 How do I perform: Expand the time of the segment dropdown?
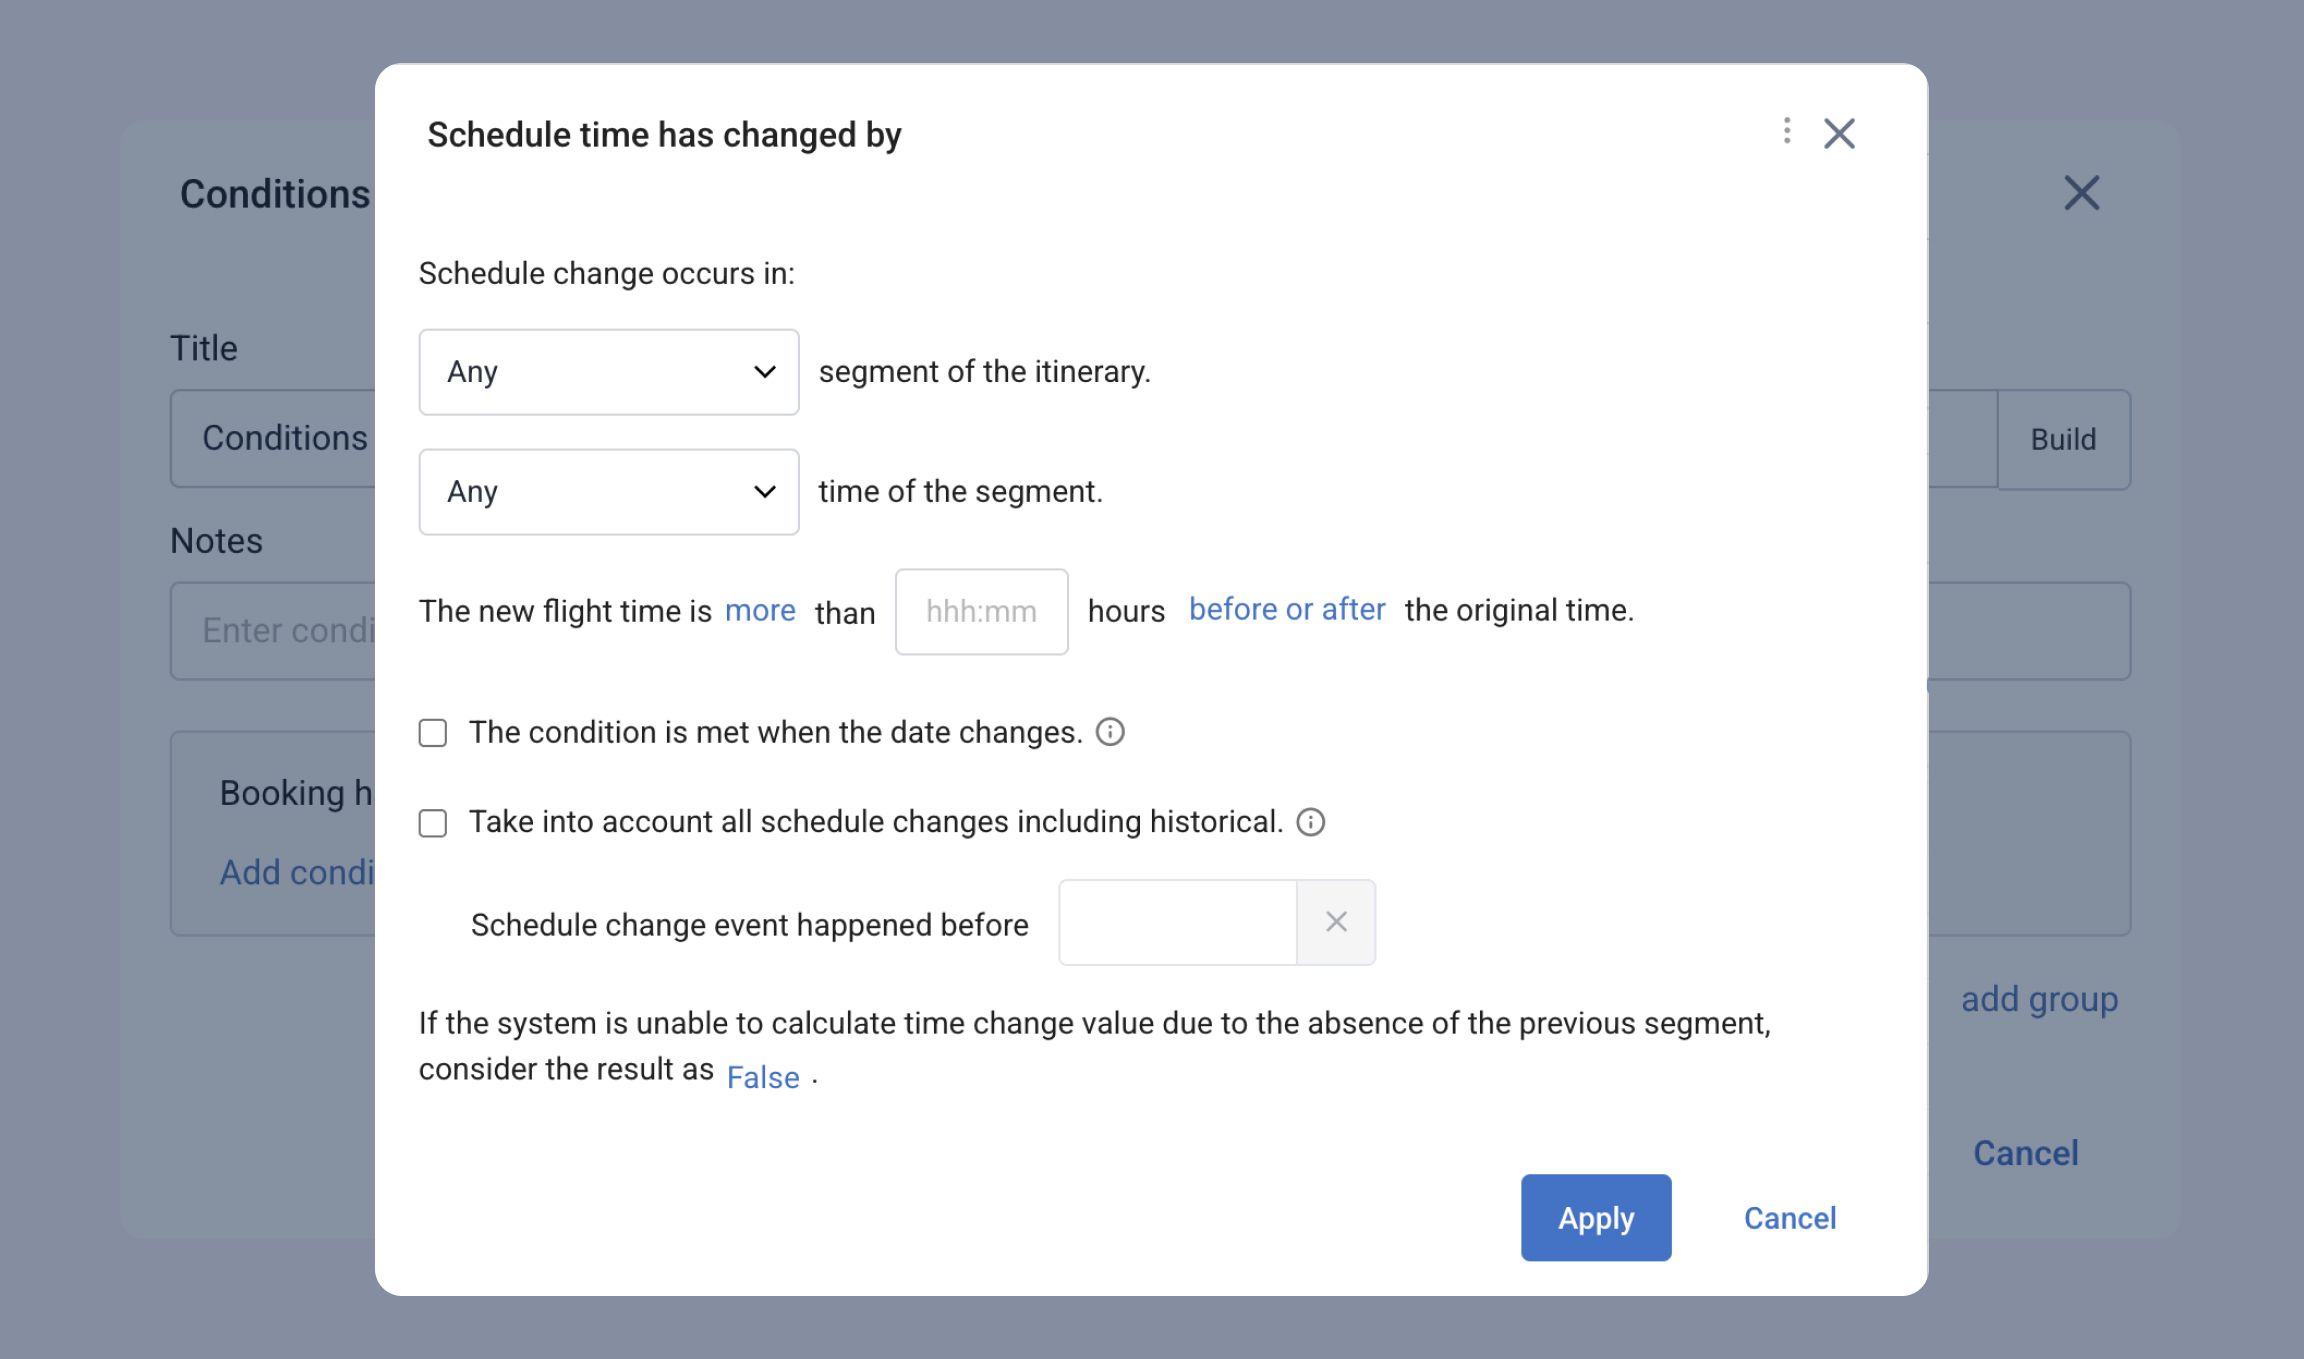click(x=608, y=492)
